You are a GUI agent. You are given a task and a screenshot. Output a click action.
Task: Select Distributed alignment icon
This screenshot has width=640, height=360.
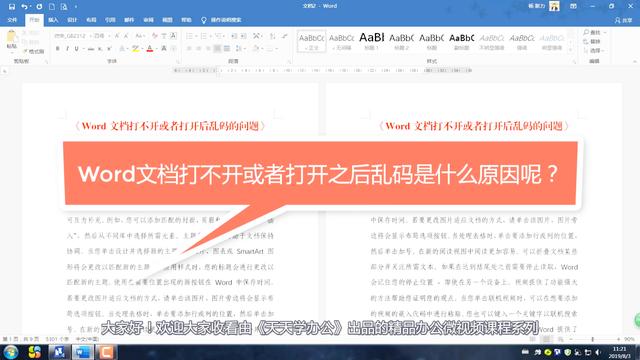pos(227,49)
